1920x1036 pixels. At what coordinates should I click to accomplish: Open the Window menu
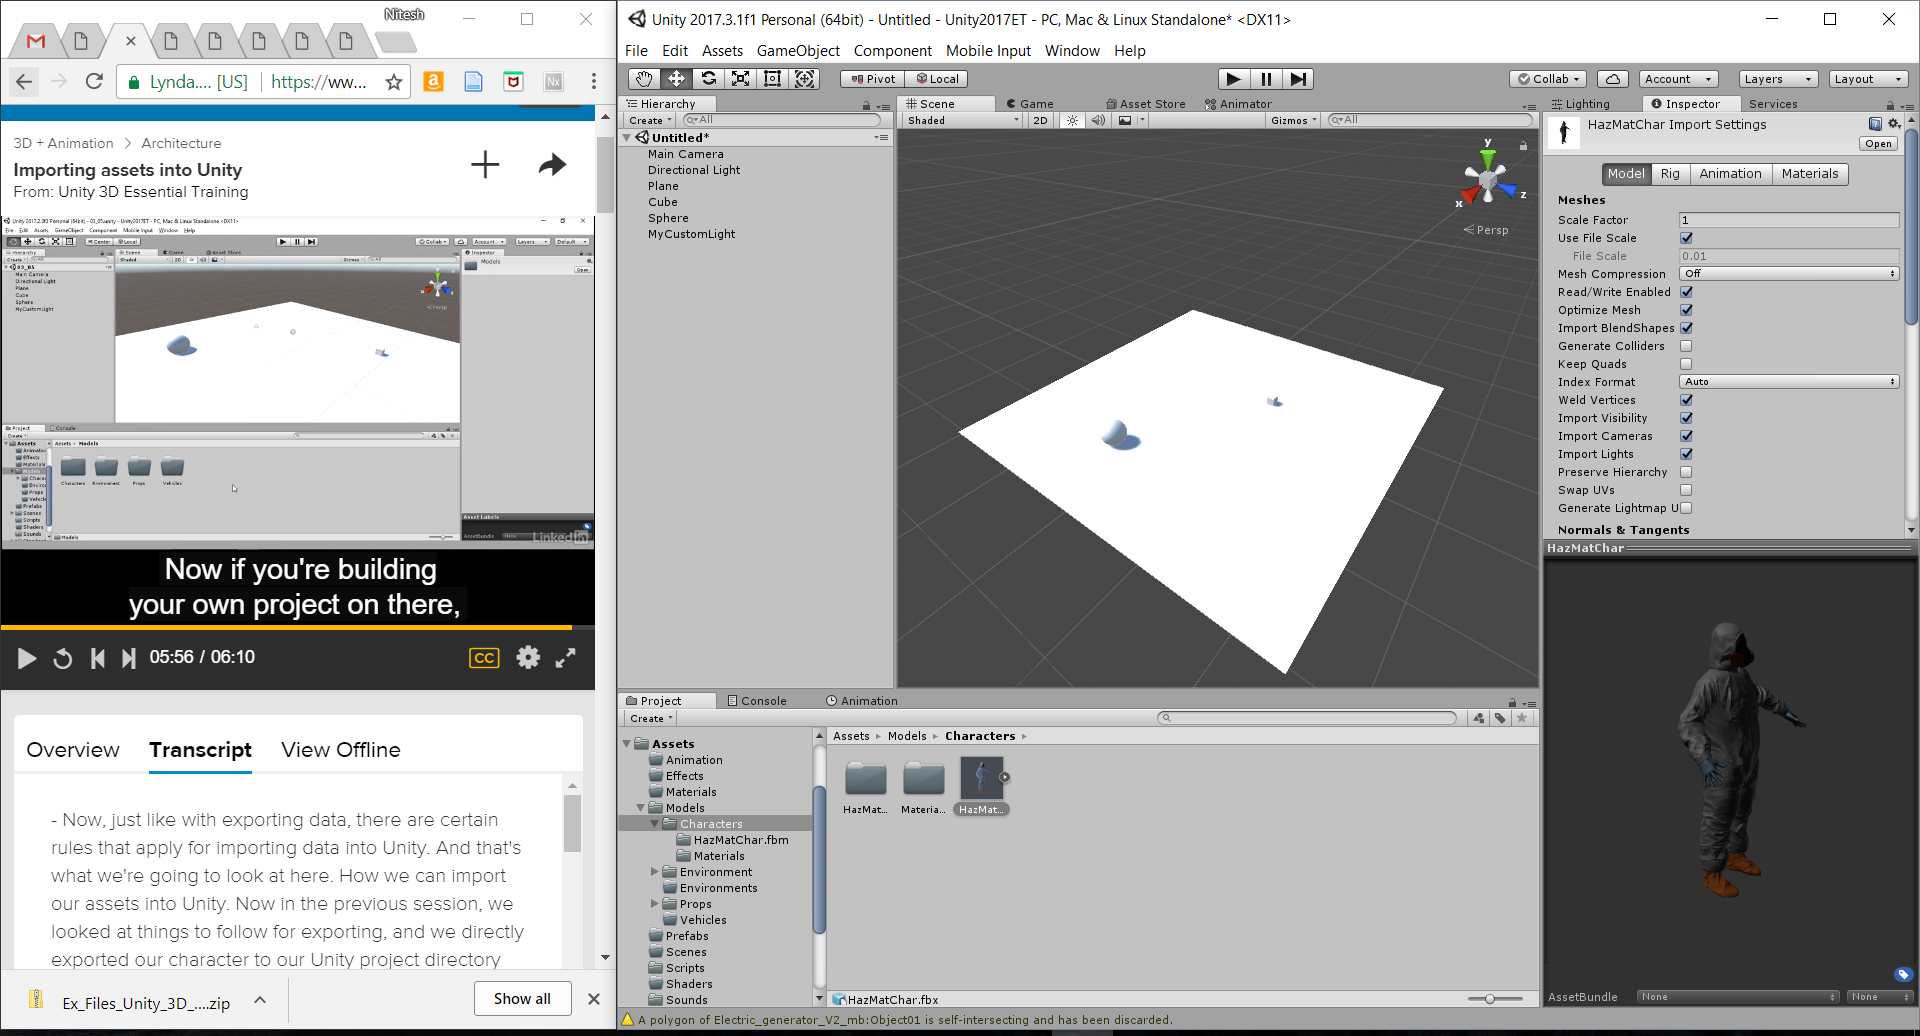1072,51
